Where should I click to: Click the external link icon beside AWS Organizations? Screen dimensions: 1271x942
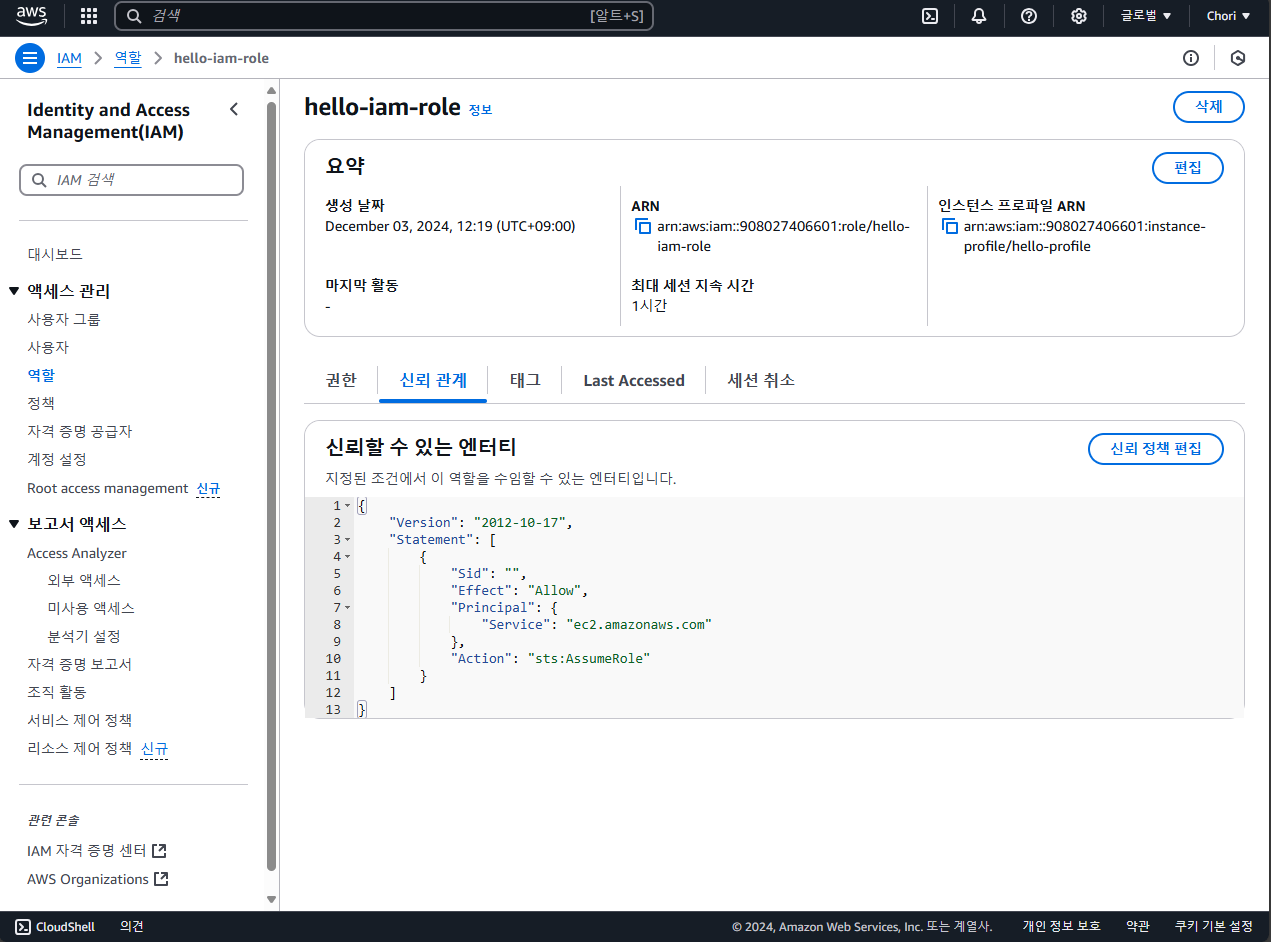[x=161, y=879]
